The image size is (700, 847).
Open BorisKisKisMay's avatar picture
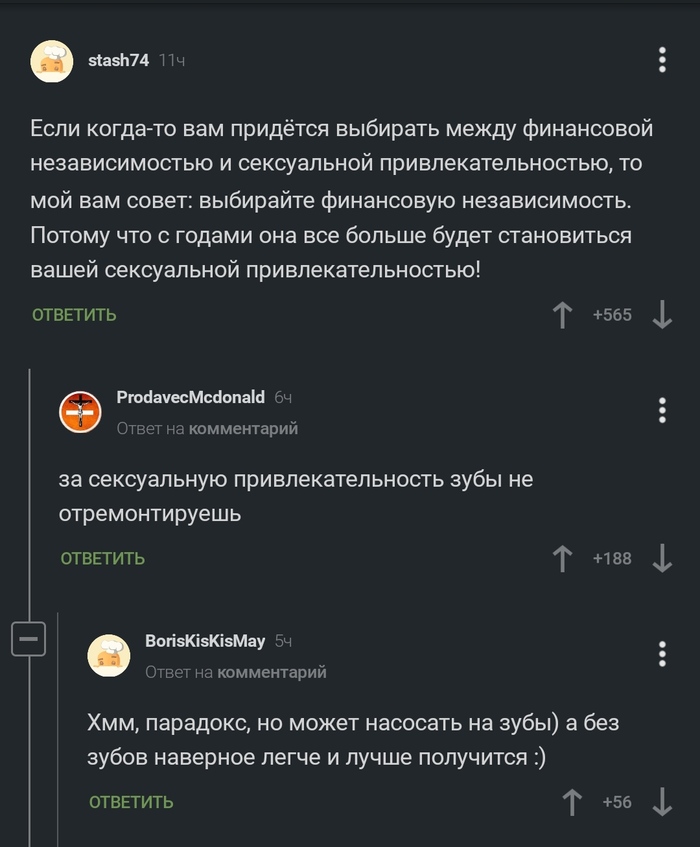point(109,655)
